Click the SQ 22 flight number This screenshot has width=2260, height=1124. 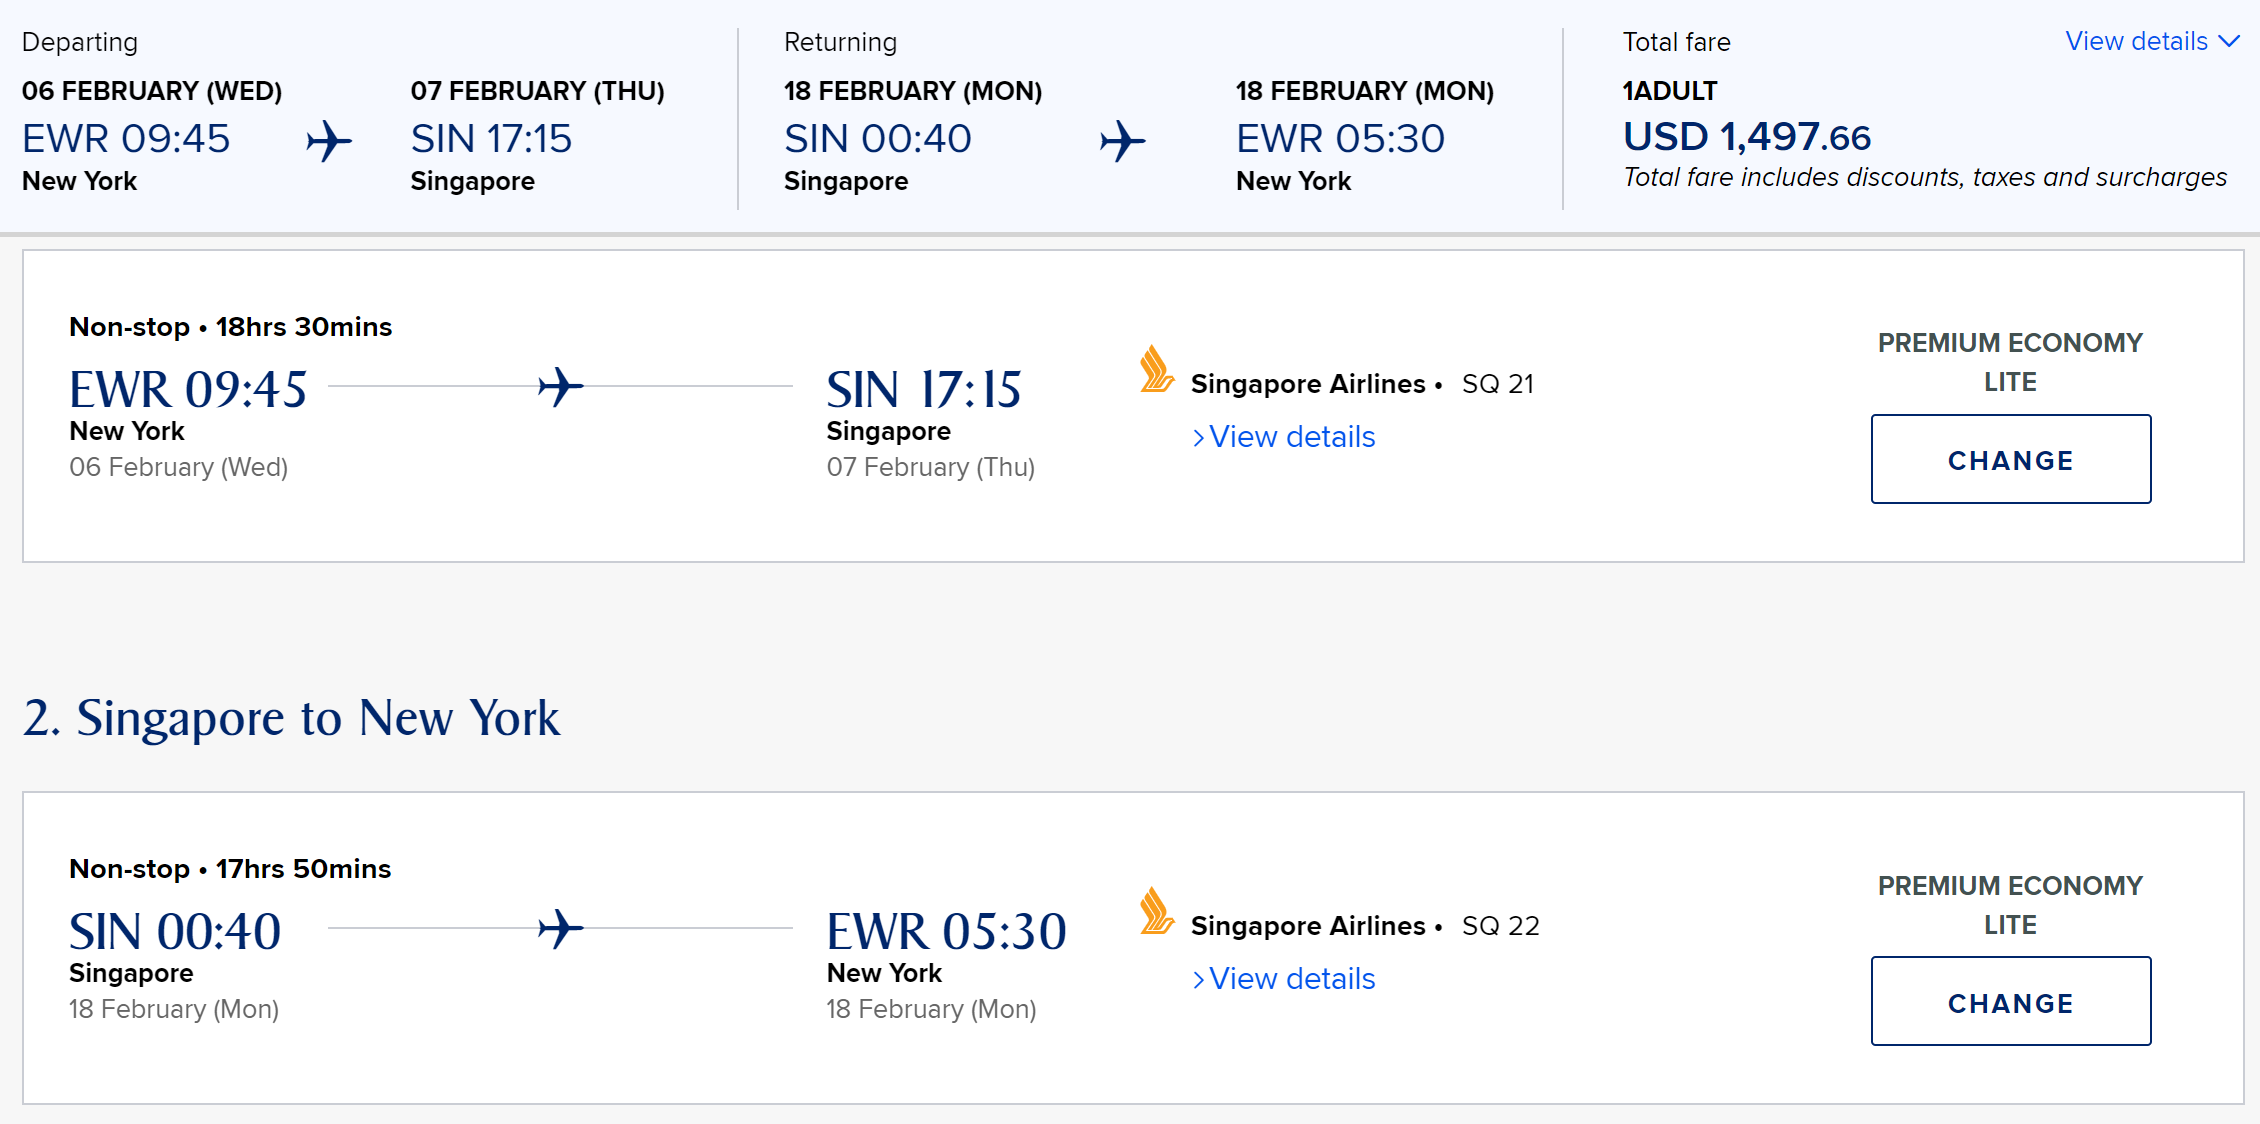pos(1500,926)
